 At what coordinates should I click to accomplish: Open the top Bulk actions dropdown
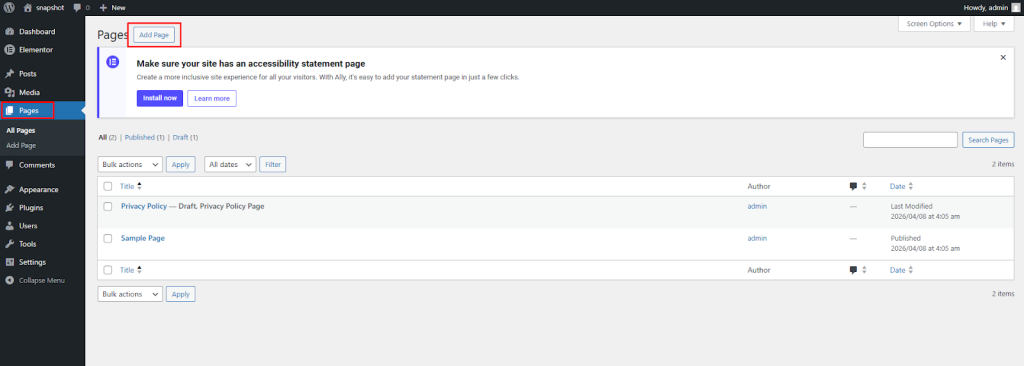click(x=130, y=165)
